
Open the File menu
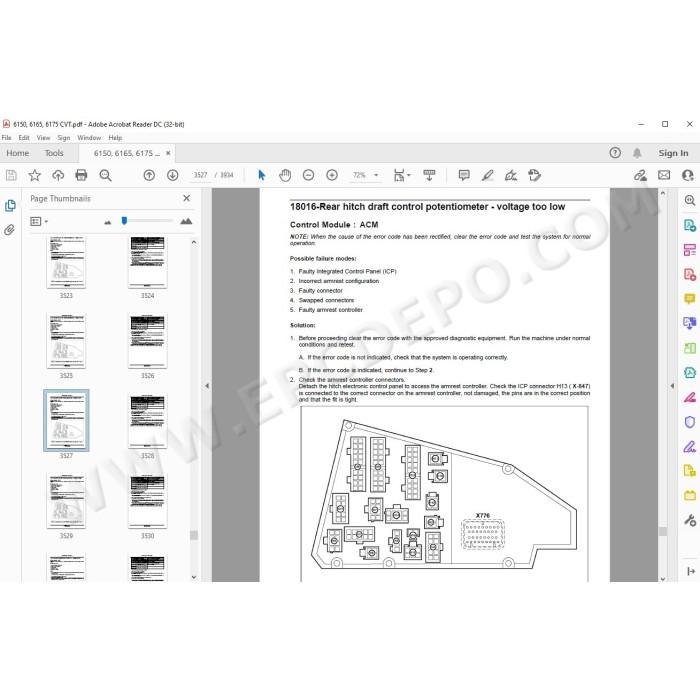click(x=7, y=138)
